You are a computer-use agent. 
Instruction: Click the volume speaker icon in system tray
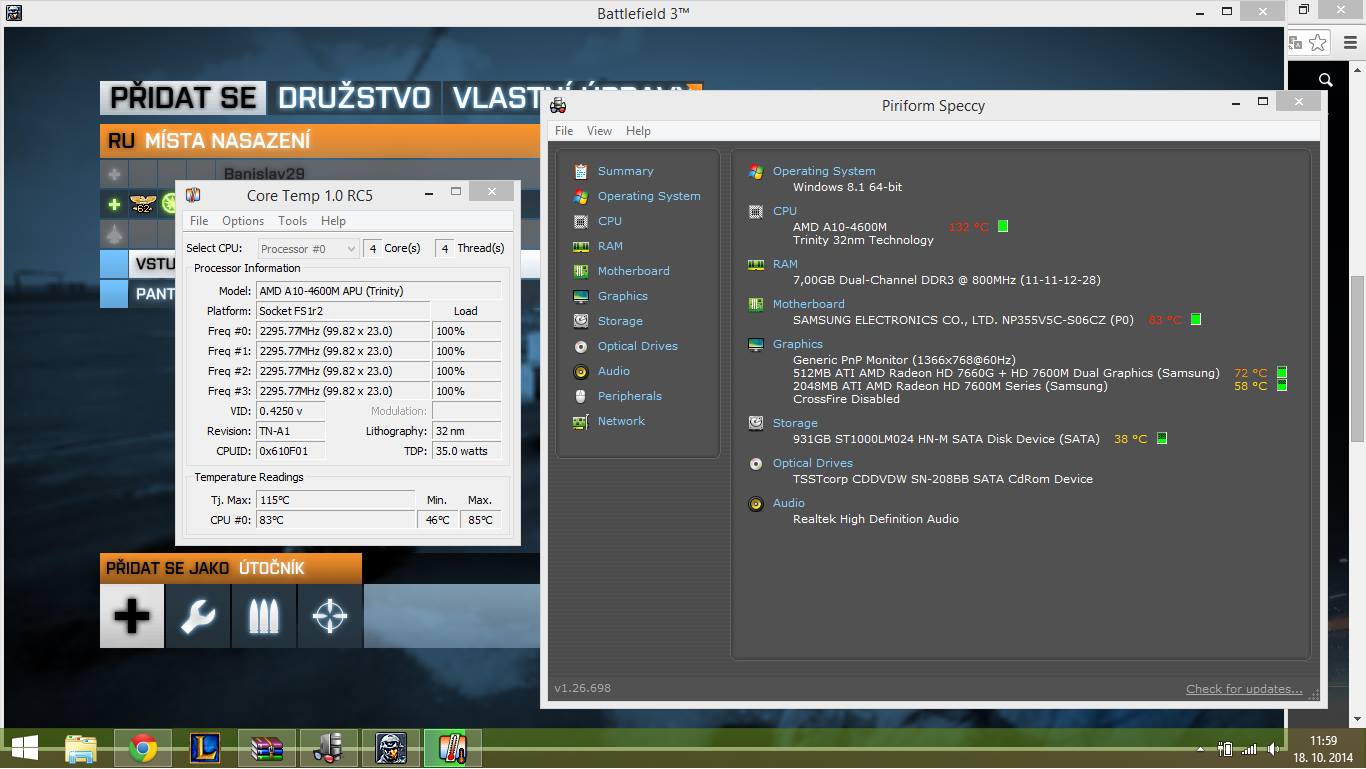(1274, 749)
